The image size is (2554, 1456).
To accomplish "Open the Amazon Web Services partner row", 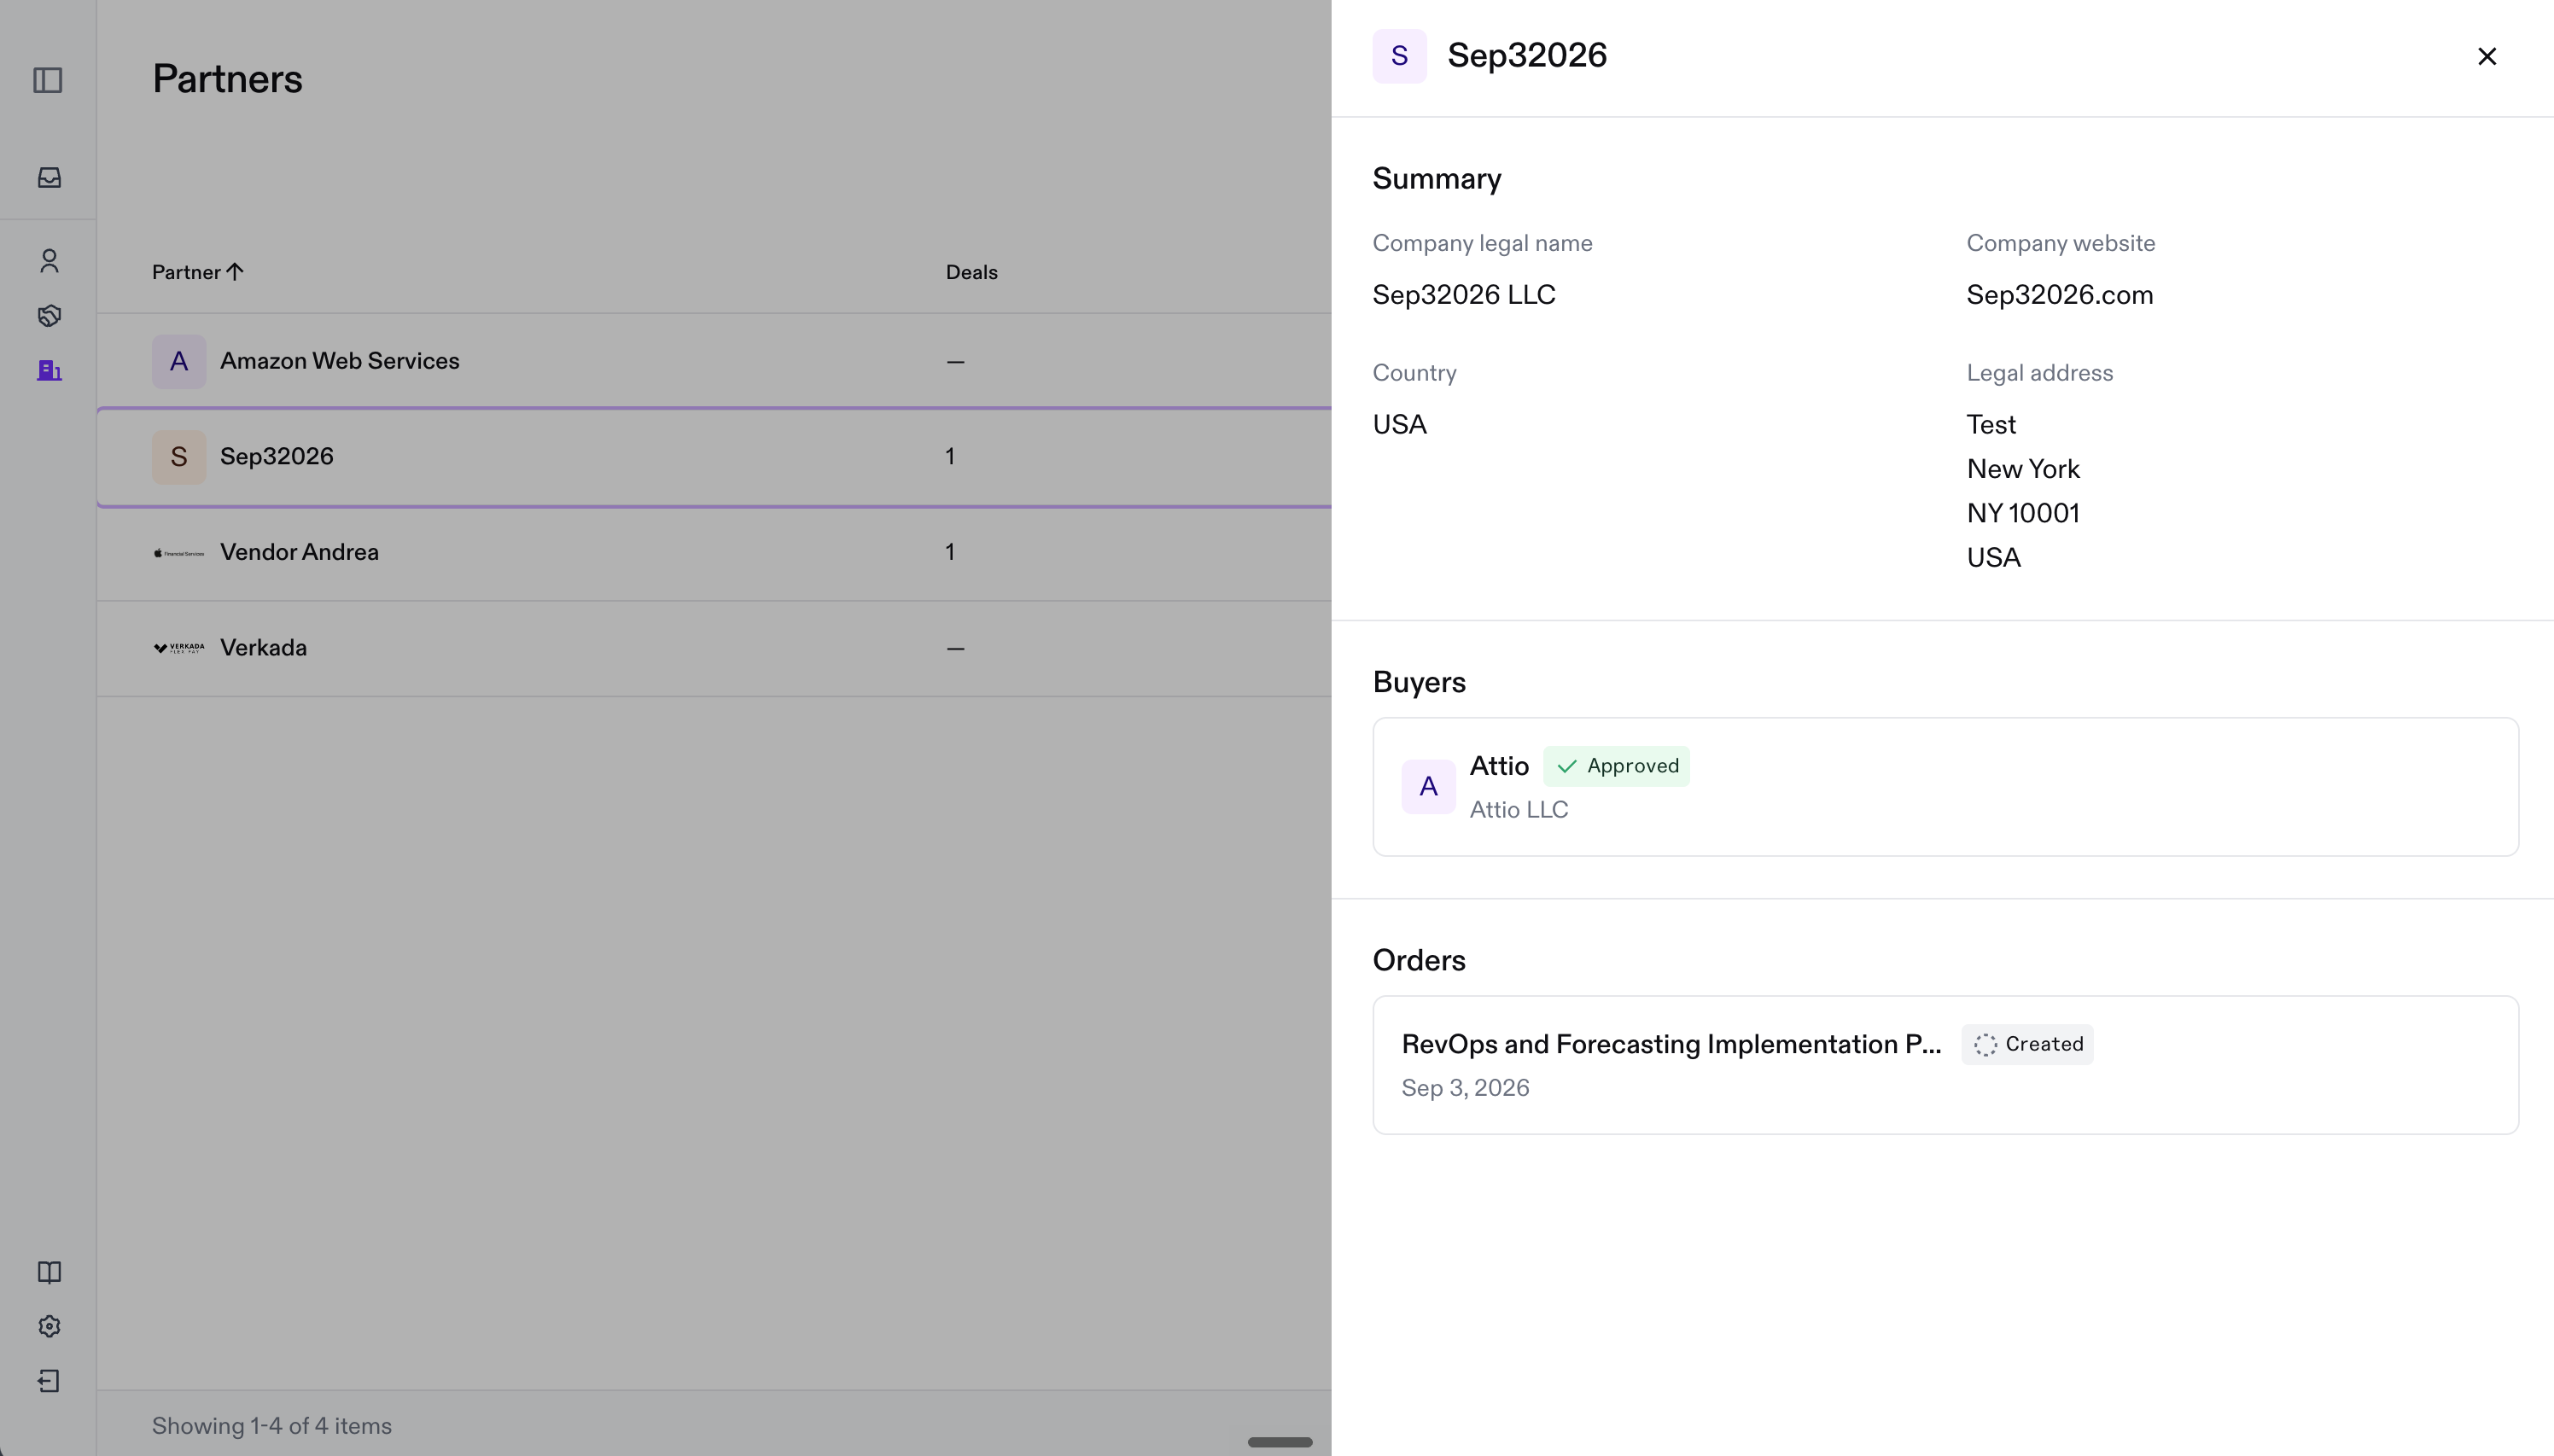I will pyautogui.click(x=714, y=361).
